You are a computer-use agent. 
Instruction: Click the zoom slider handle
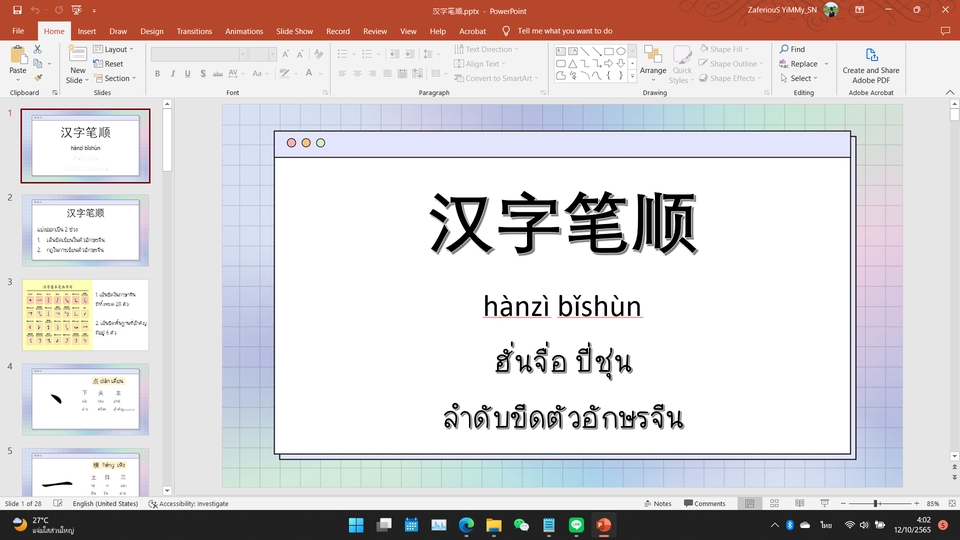876,503
